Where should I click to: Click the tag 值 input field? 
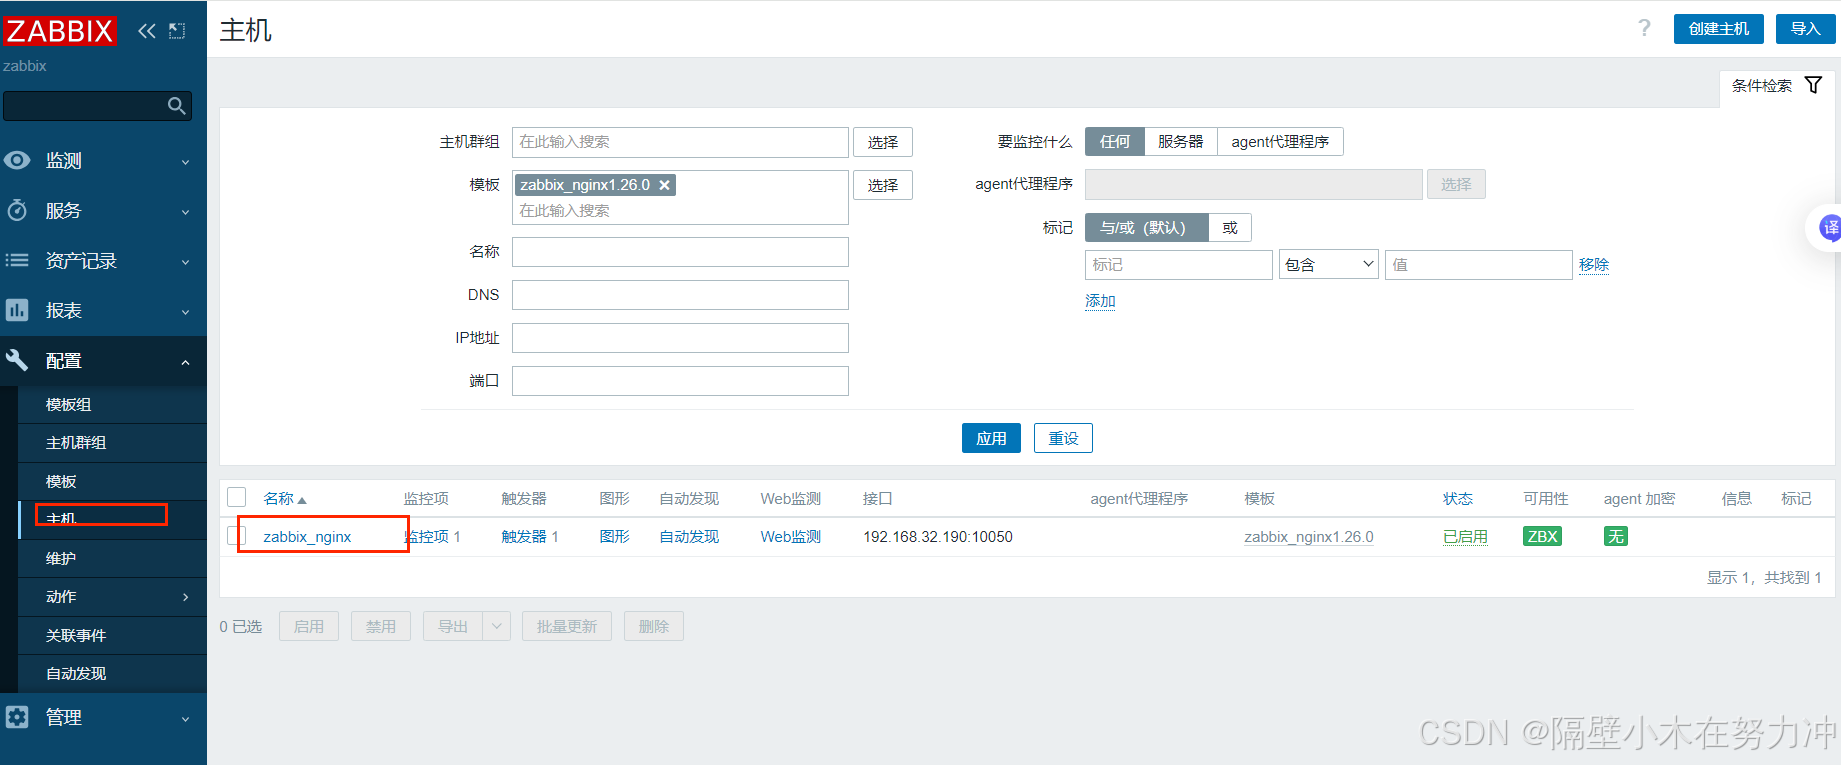[1479, 265]
